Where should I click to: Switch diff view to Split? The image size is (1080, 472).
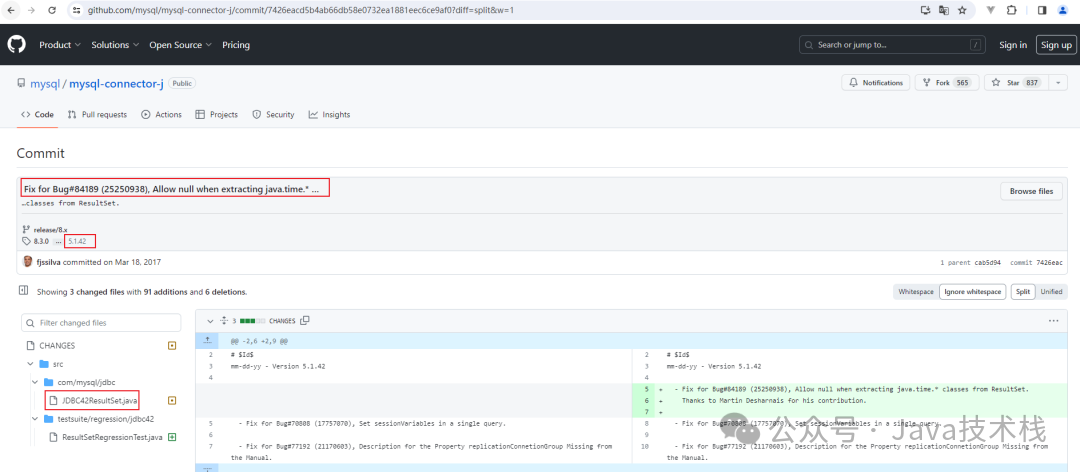(x=1023, y=292)
